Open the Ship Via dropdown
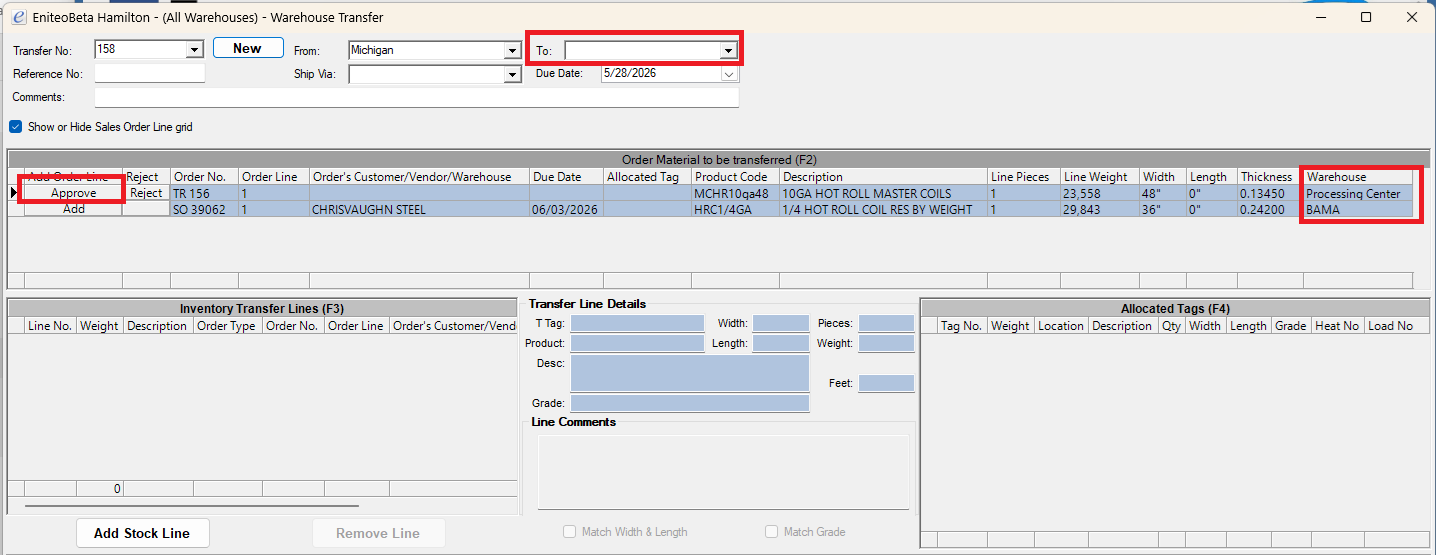The image size is (1442, 558). pyautogui.click(x=513, y=74)
